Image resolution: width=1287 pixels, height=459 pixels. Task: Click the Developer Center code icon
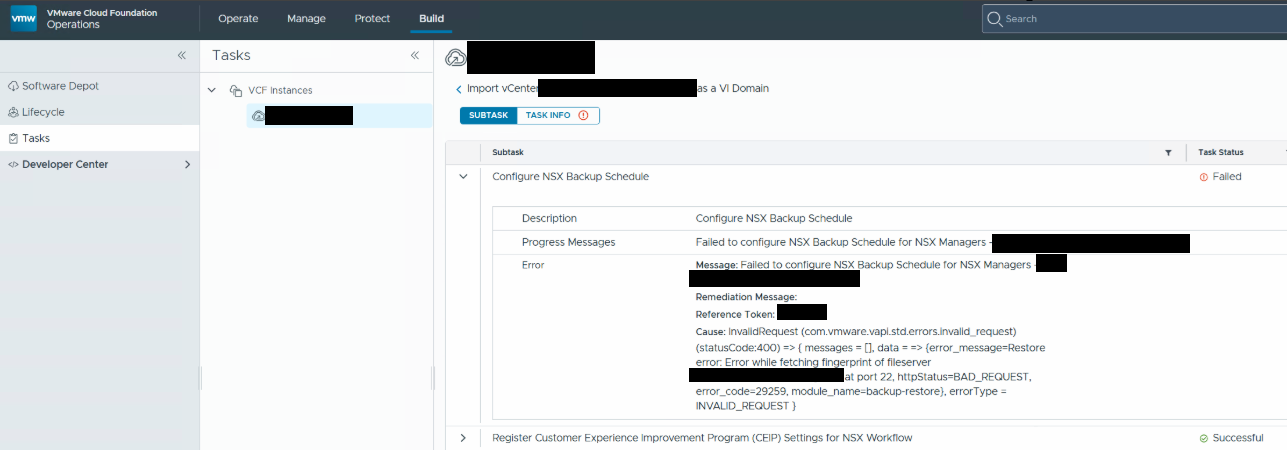tap(13, 164)
